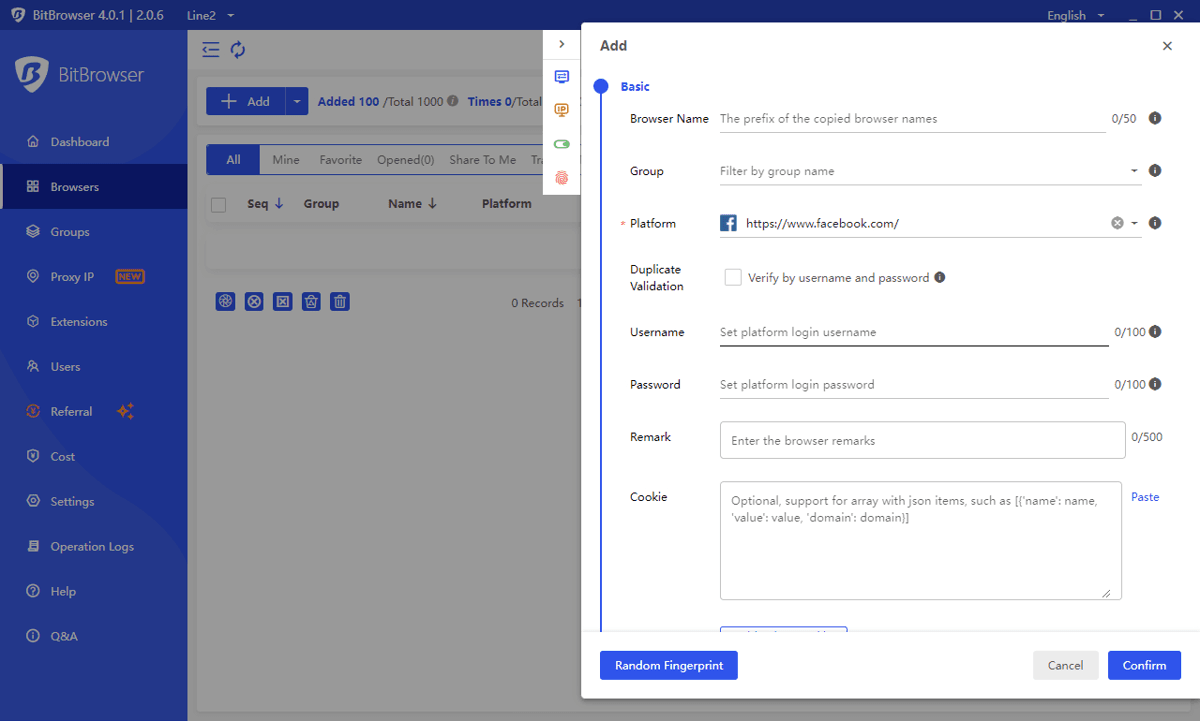
Task: Open the Line2 dropdown in title bar
Action: point(211,16)
